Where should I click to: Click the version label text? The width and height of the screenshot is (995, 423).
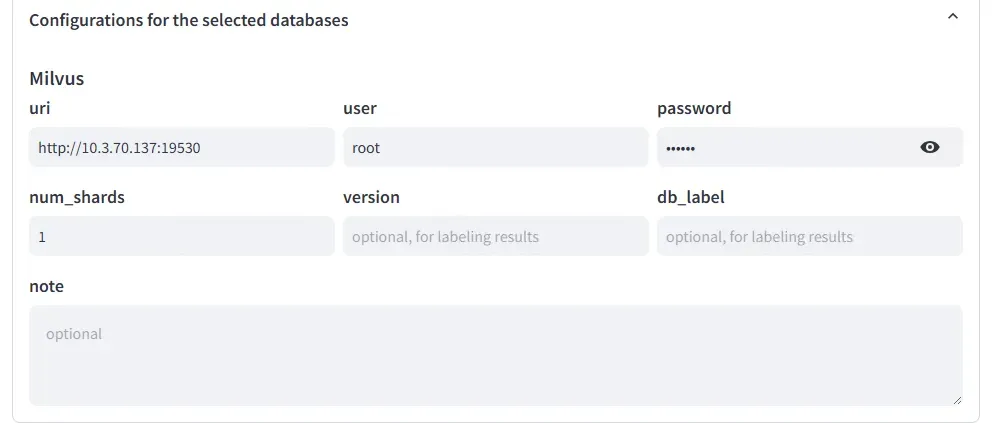coord(371,197)
